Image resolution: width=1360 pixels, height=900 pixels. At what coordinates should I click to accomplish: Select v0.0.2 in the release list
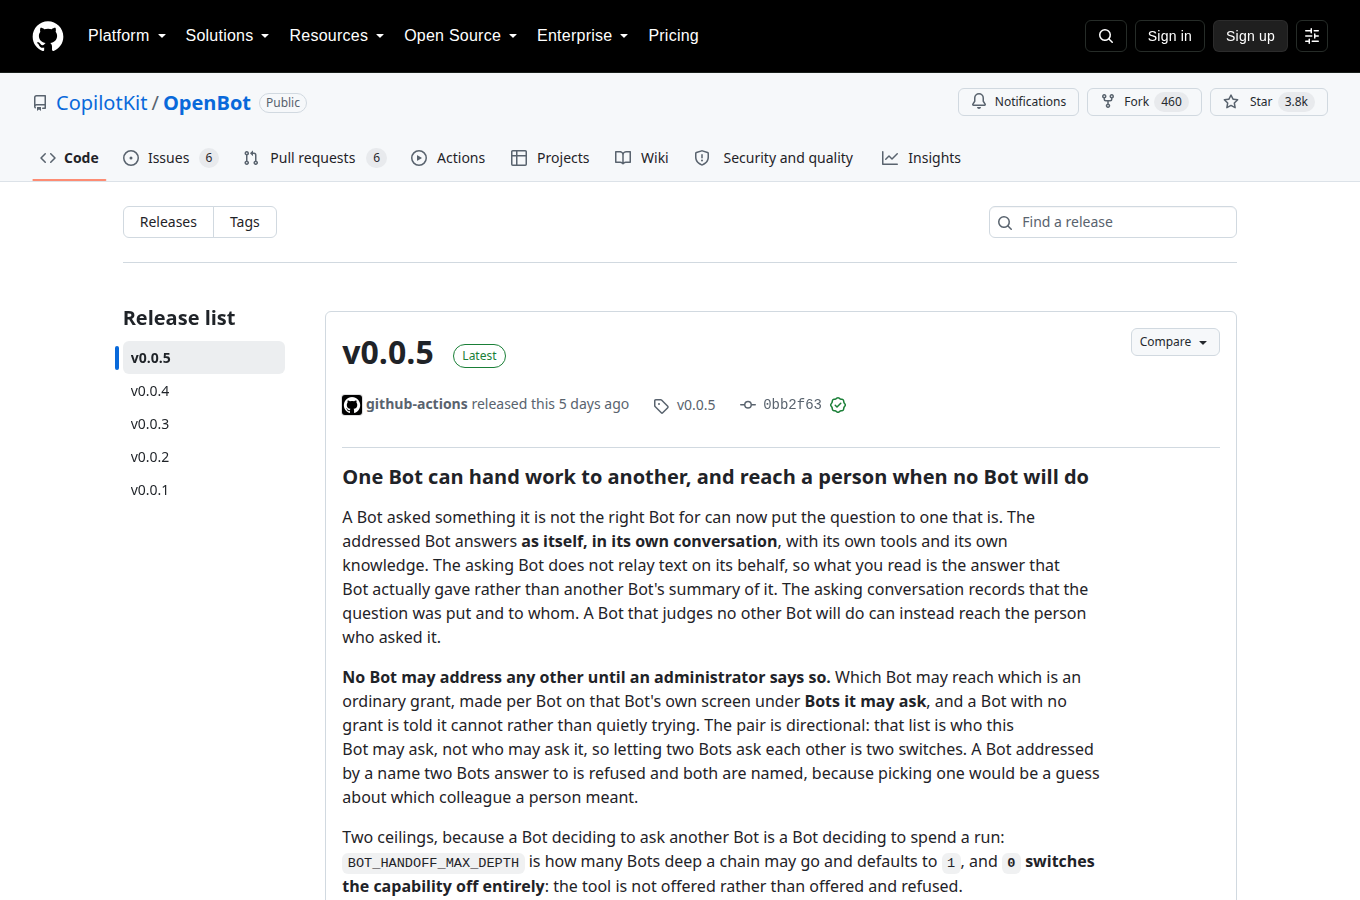click(204, 457)
